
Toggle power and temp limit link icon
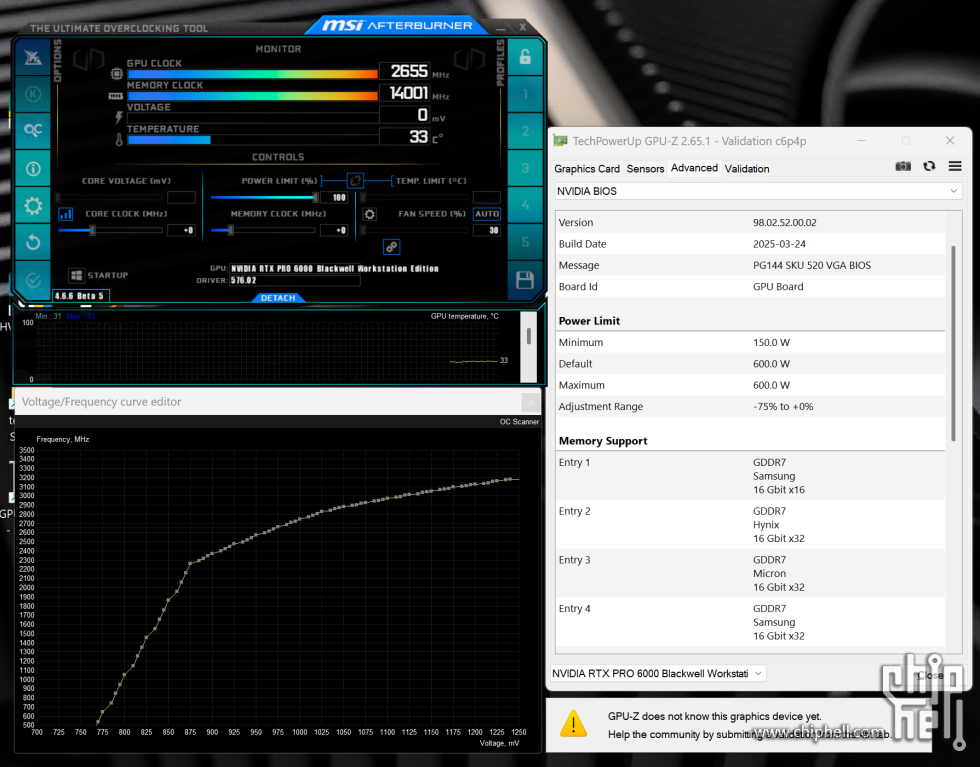coord(355,181)
